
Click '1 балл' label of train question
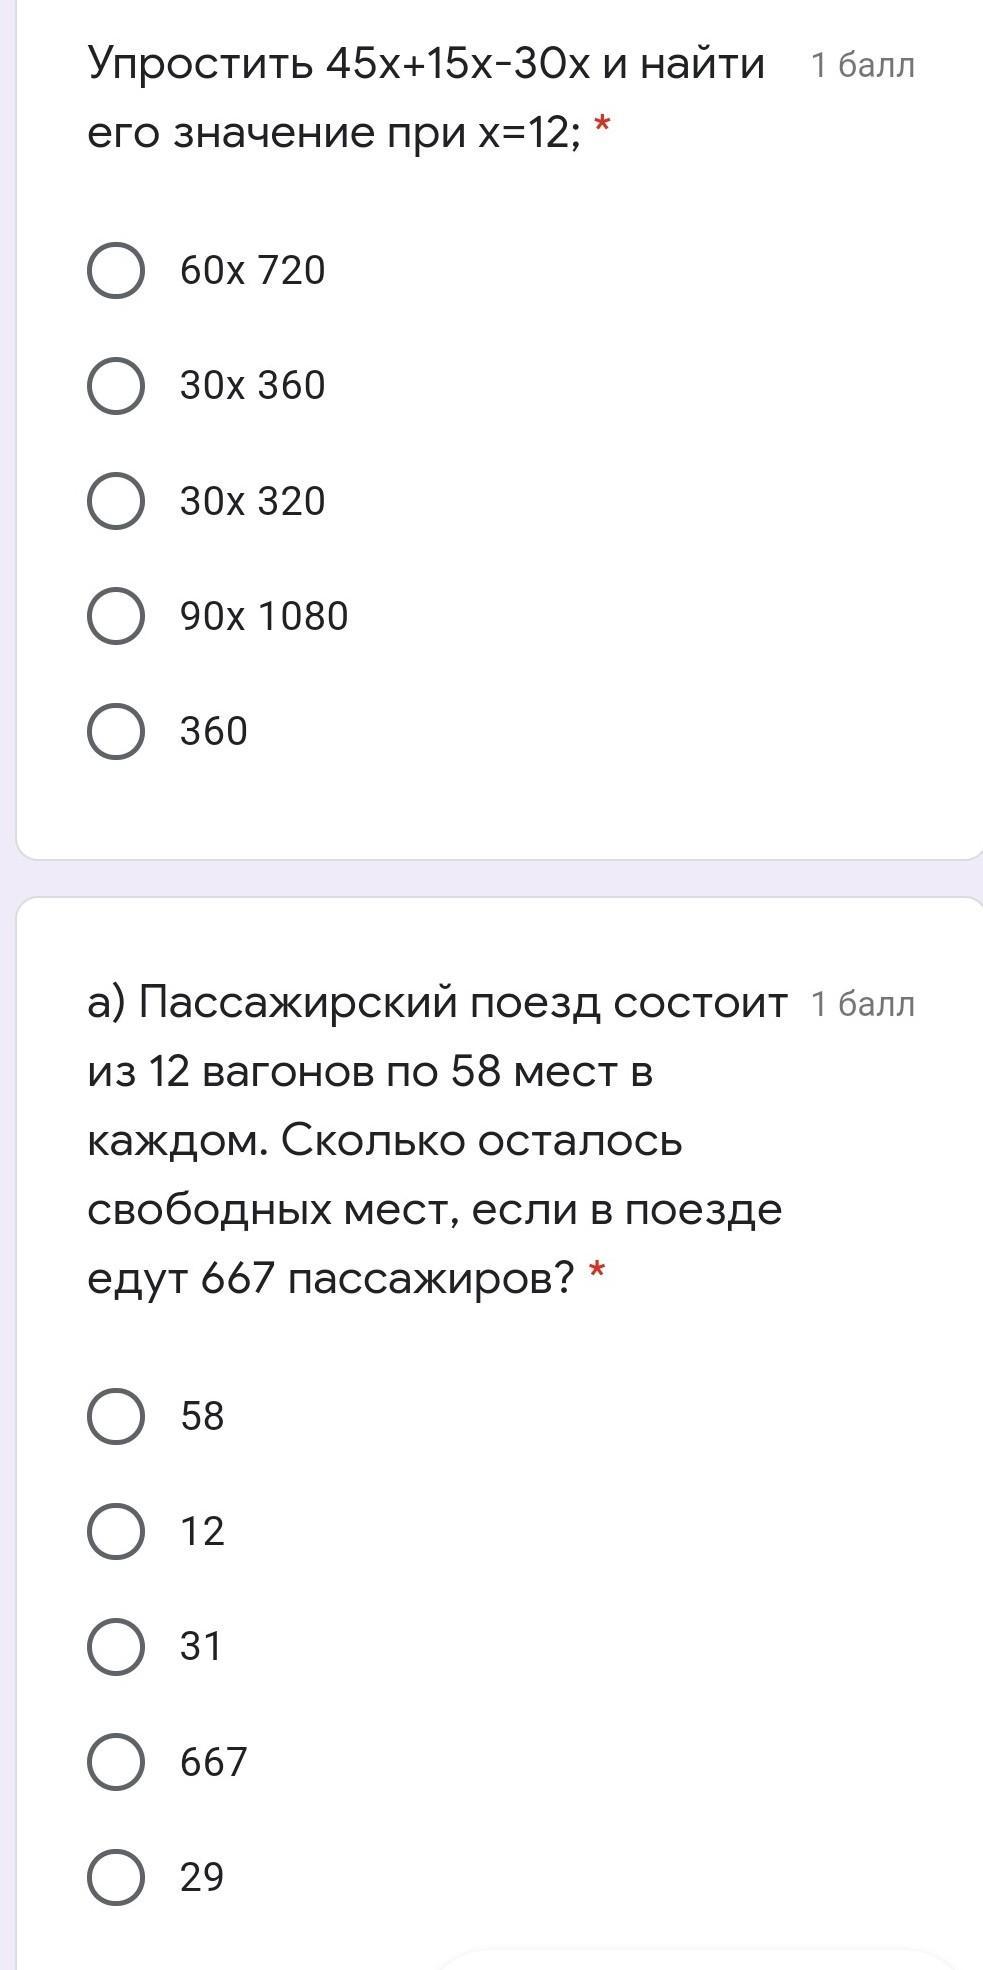point(862,1004)
